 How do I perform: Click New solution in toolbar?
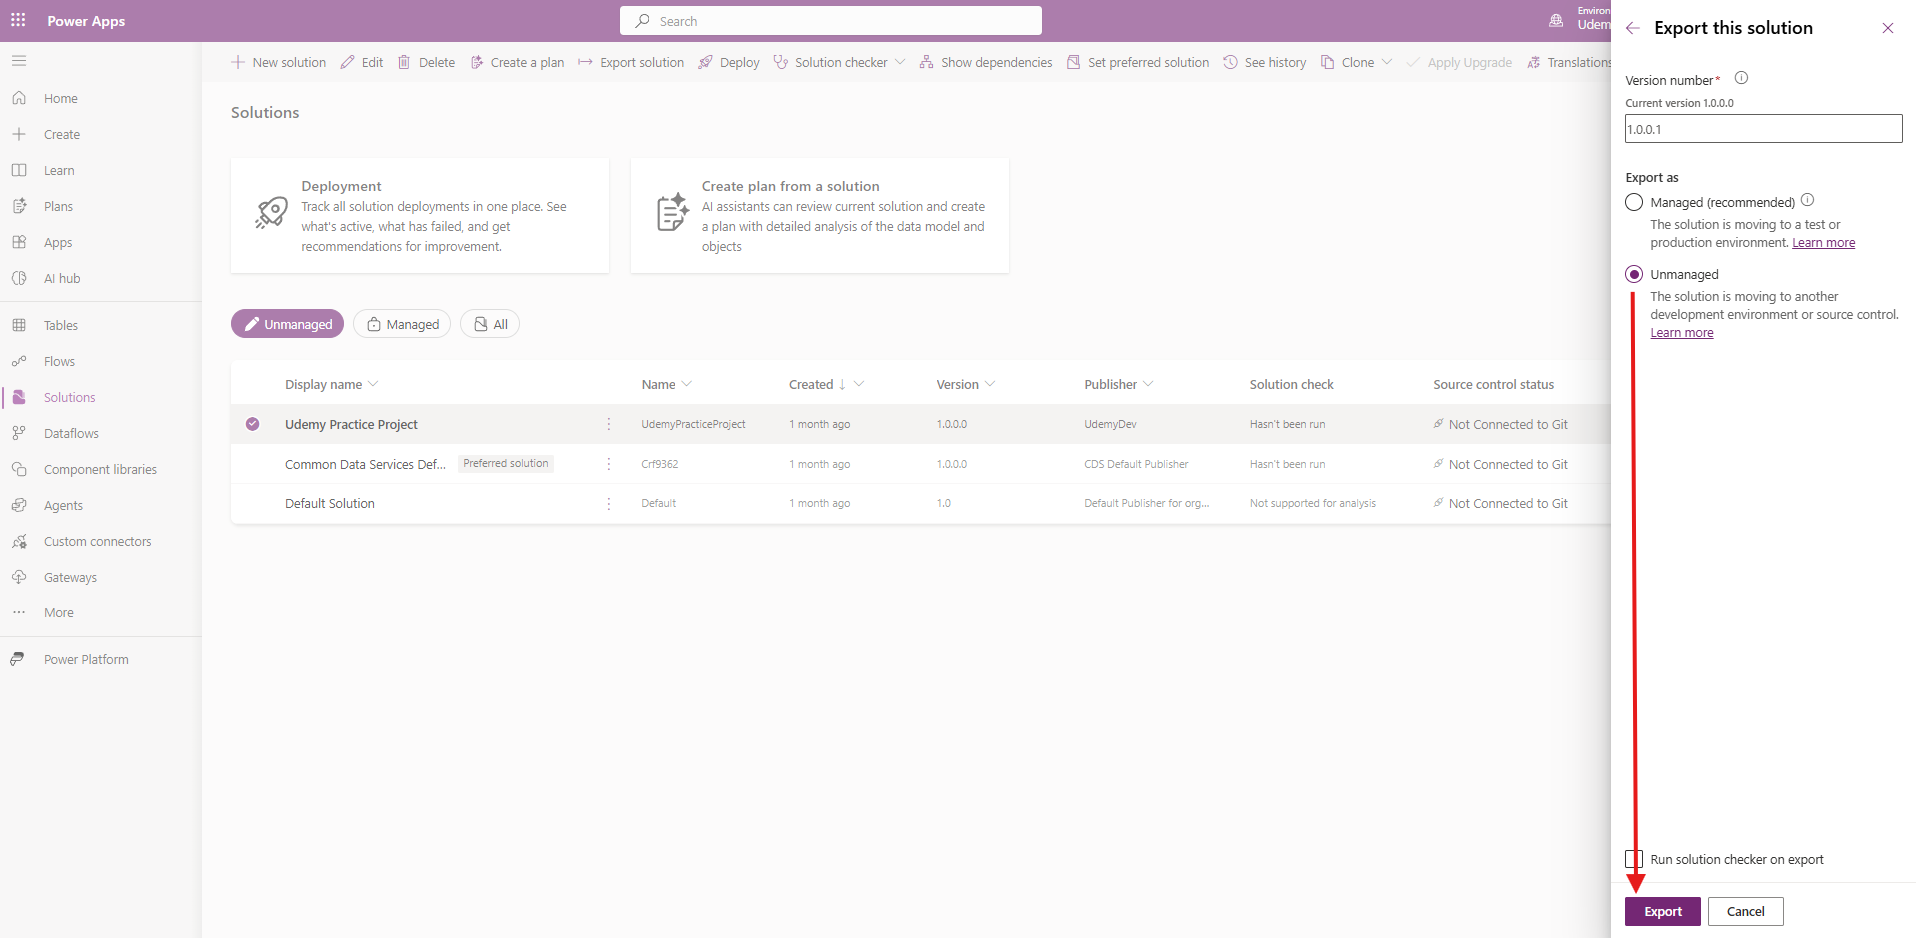[279, 62]
